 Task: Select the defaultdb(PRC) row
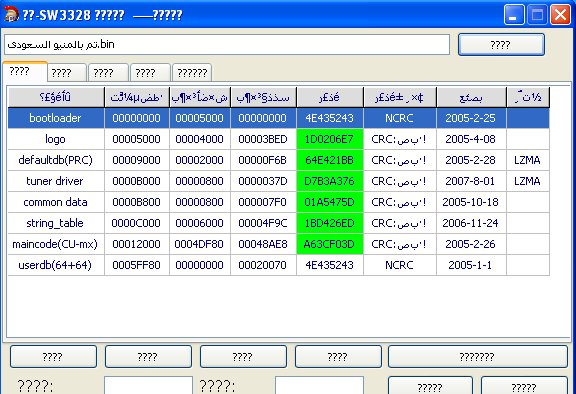(278, 160)
